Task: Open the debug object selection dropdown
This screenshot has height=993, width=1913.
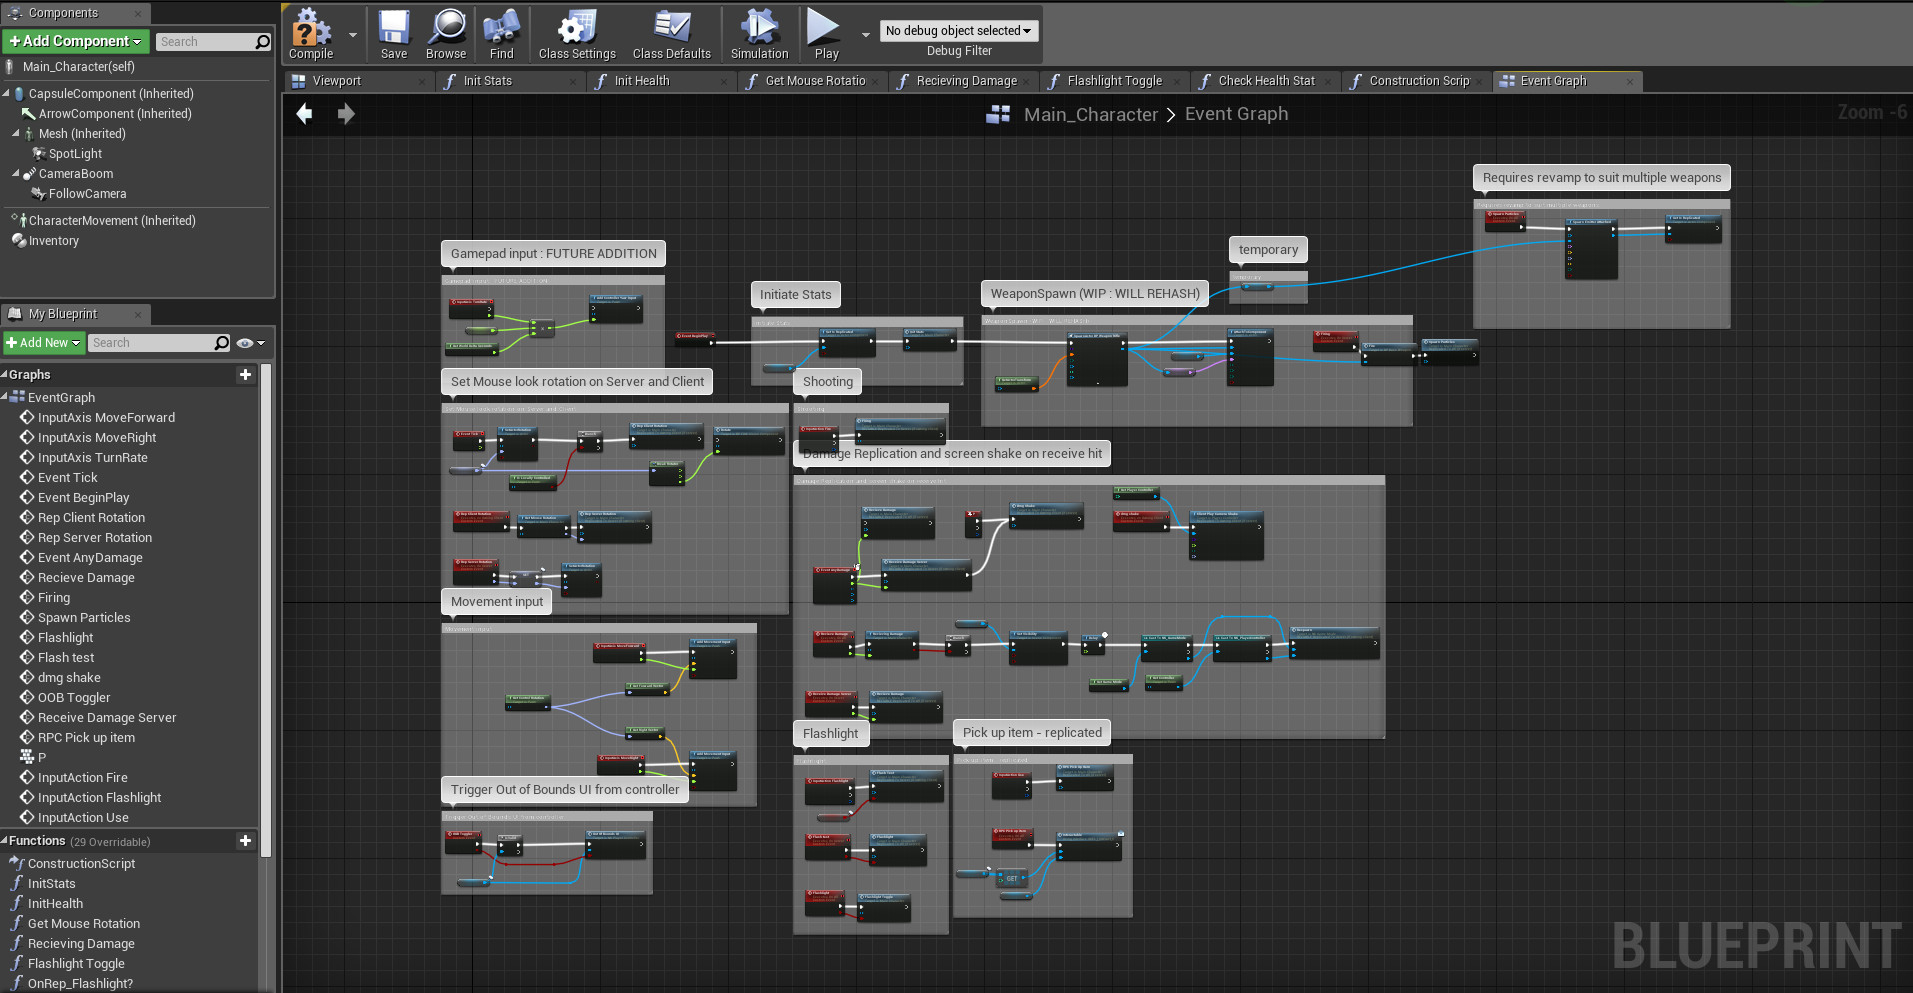Action: (958, 30)
